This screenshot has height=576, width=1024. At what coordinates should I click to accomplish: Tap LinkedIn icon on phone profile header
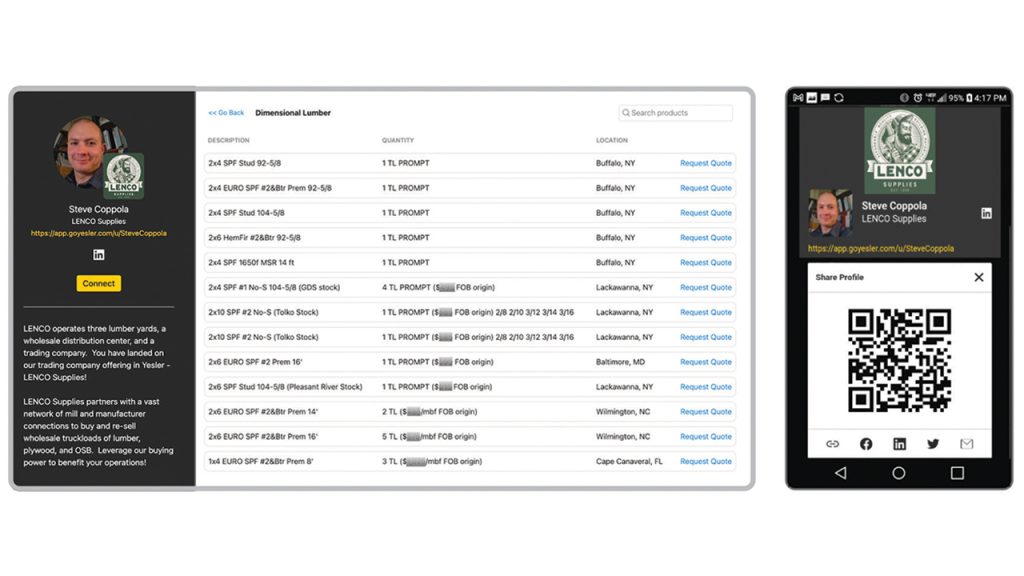point(986,213)
